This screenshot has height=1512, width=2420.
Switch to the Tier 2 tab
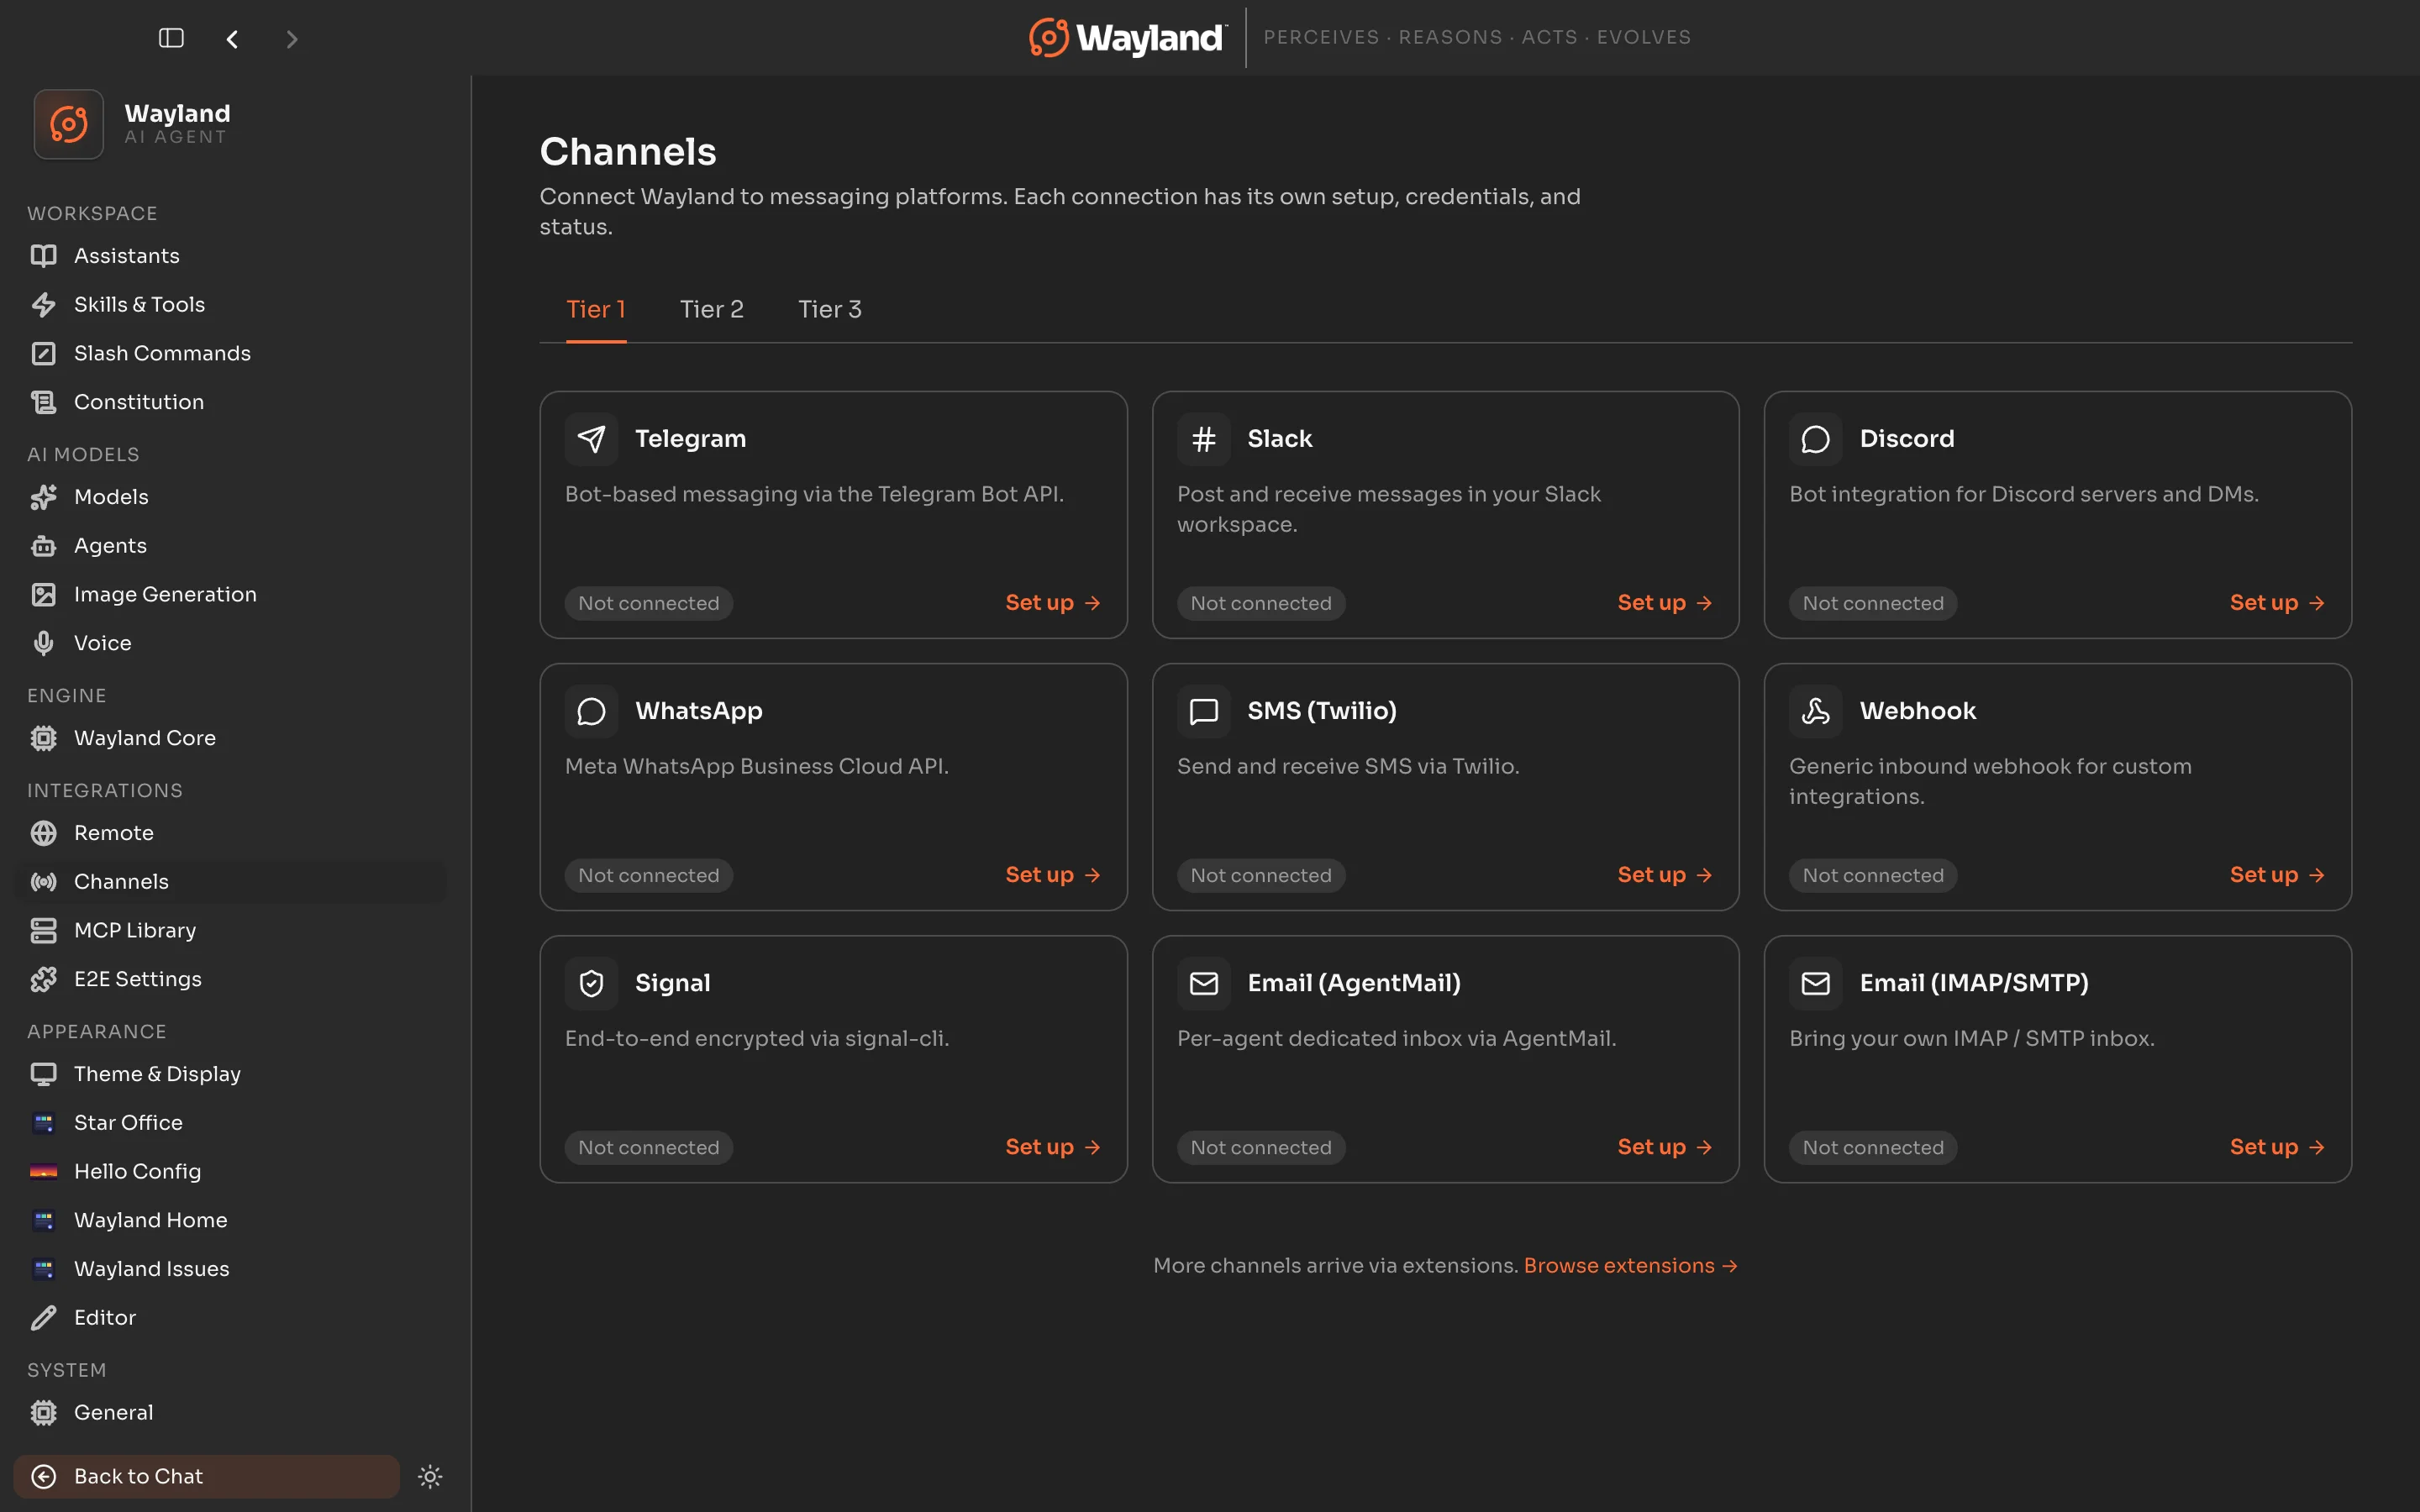coord(712,310)
